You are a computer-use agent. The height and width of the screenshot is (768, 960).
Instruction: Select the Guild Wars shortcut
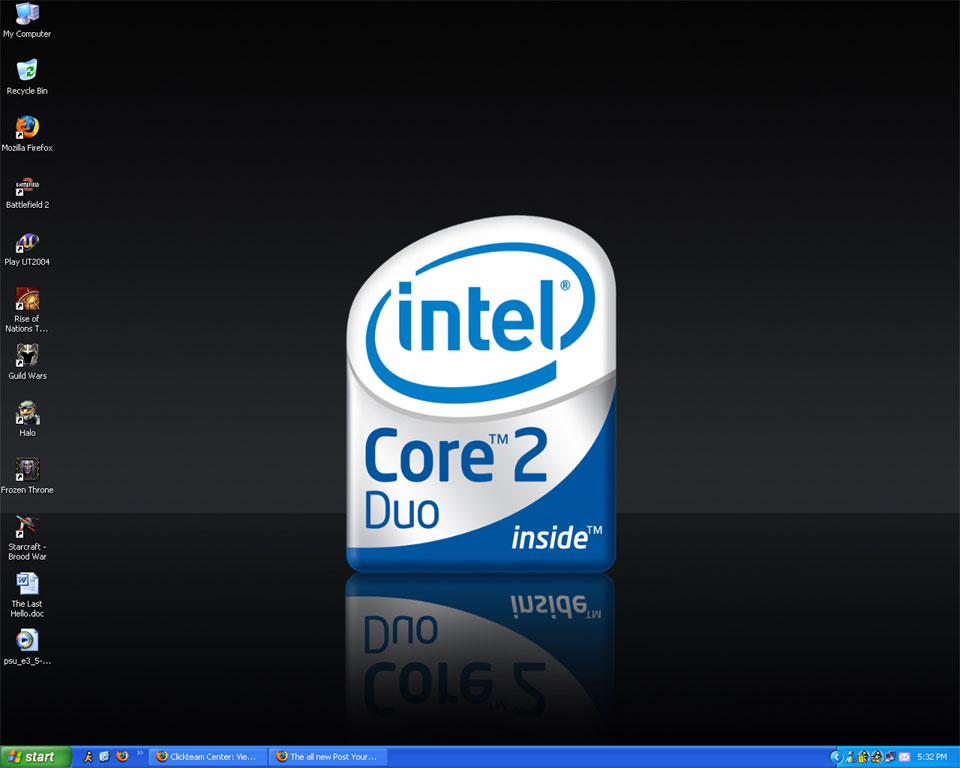(27, 363)
